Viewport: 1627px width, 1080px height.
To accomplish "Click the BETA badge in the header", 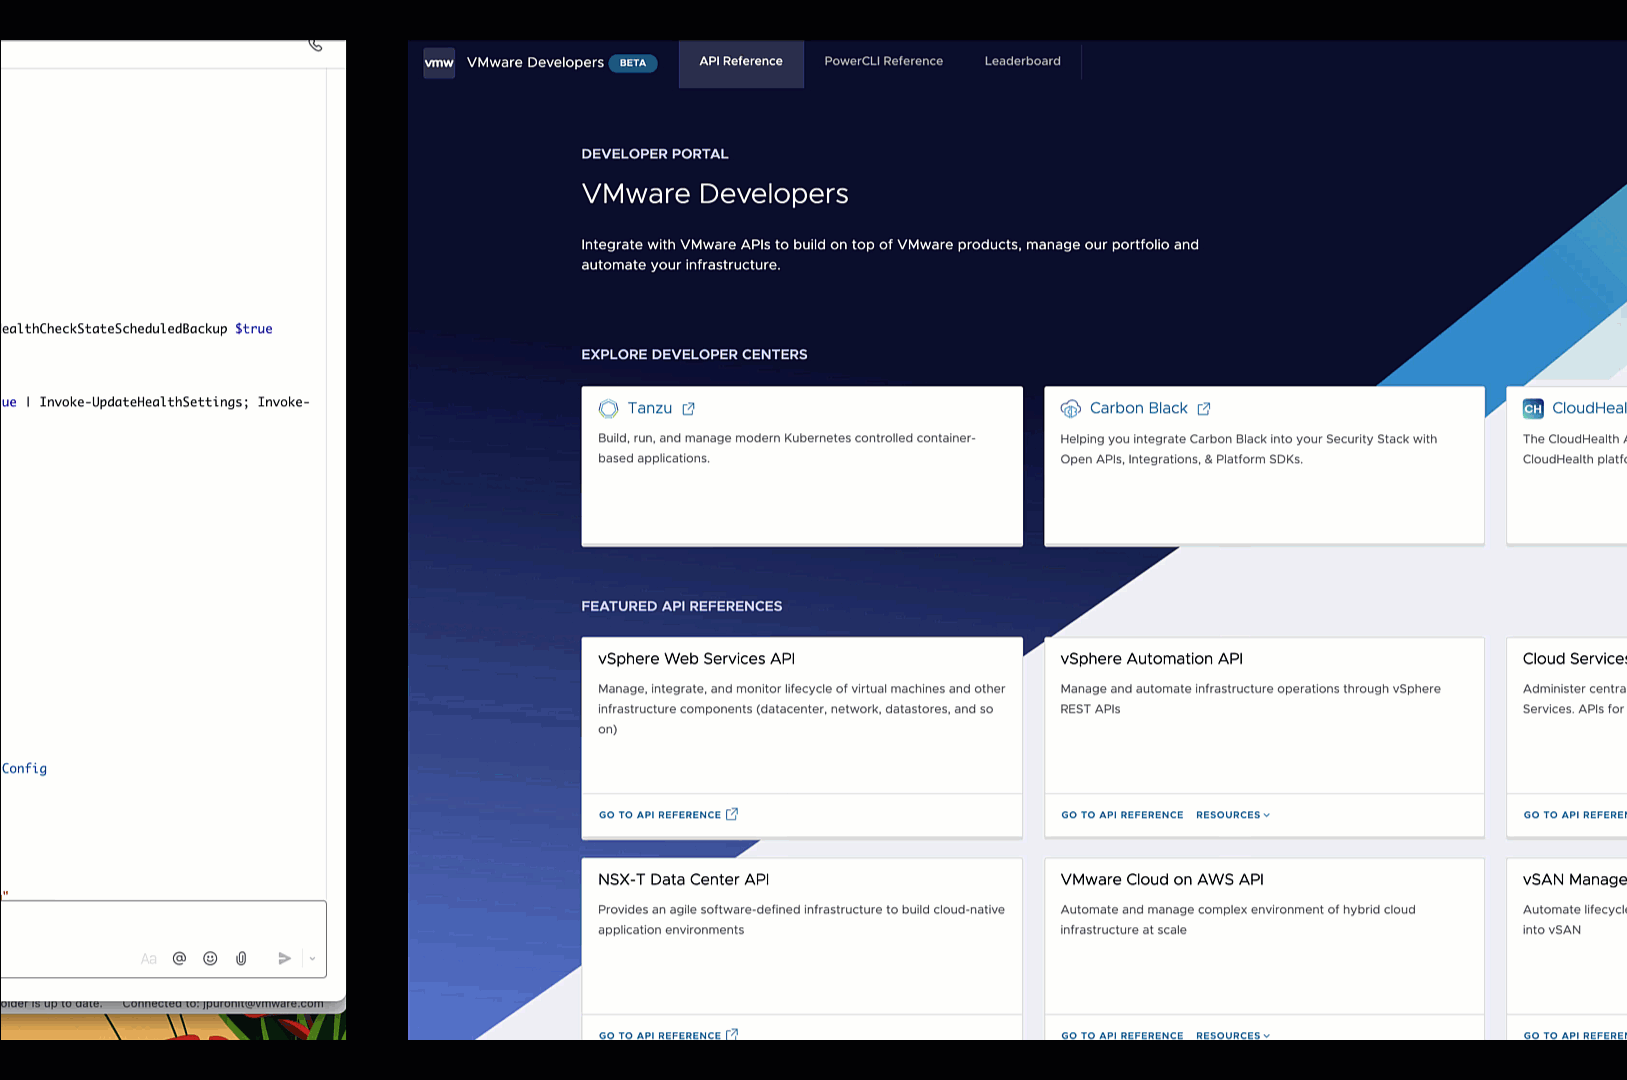I will pyautogui.click(x=633, y=63).
